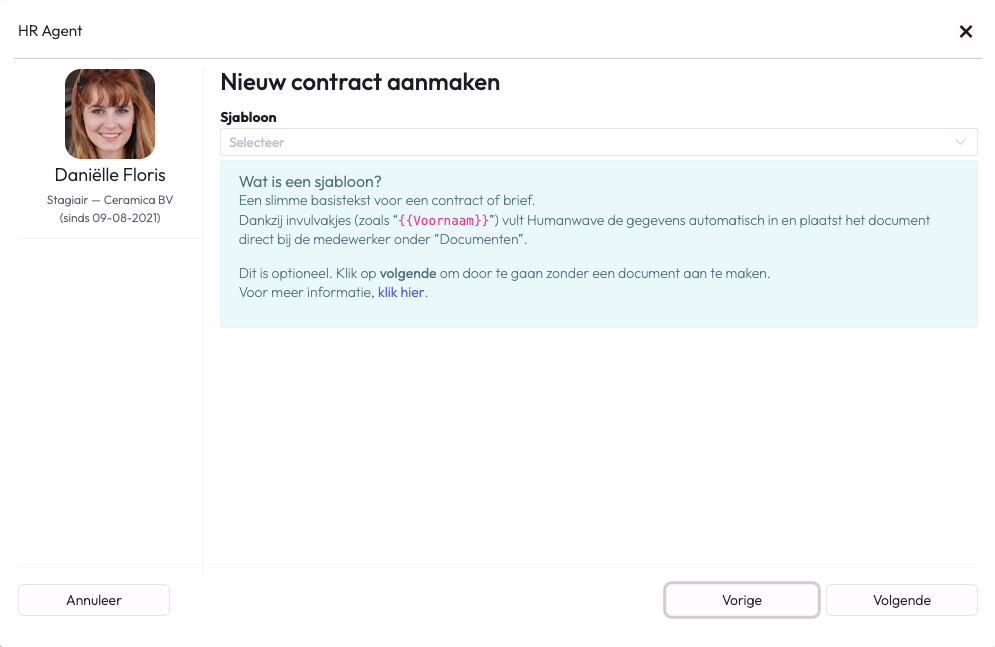Cancel with the Annuleer button
Screen dimensions: 995x647
click(94, 600)
